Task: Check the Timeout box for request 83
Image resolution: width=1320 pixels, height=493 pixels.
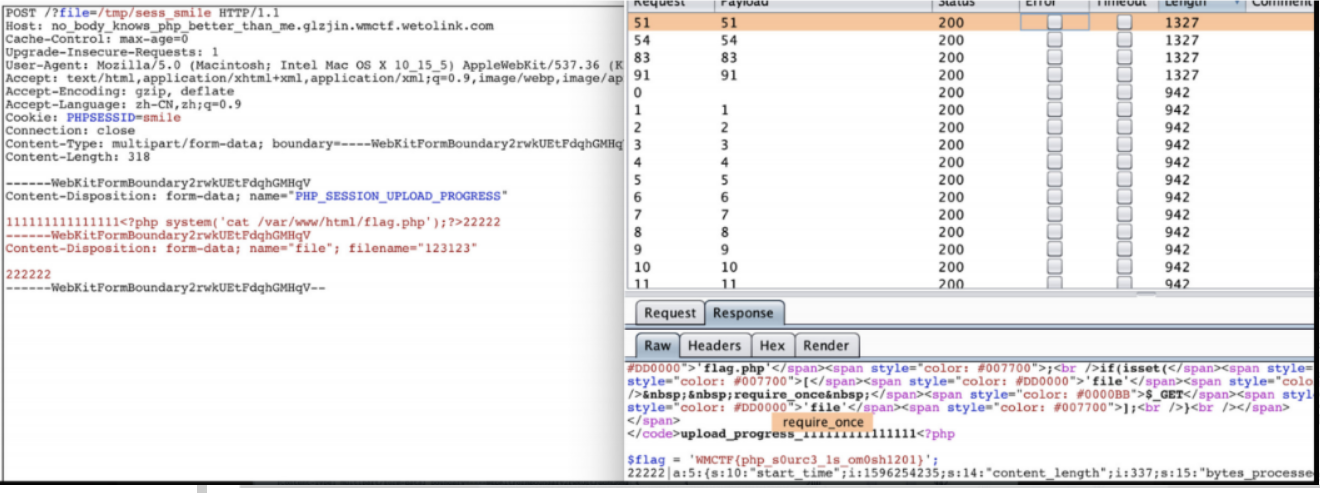Action: (x=1124, y=57)
